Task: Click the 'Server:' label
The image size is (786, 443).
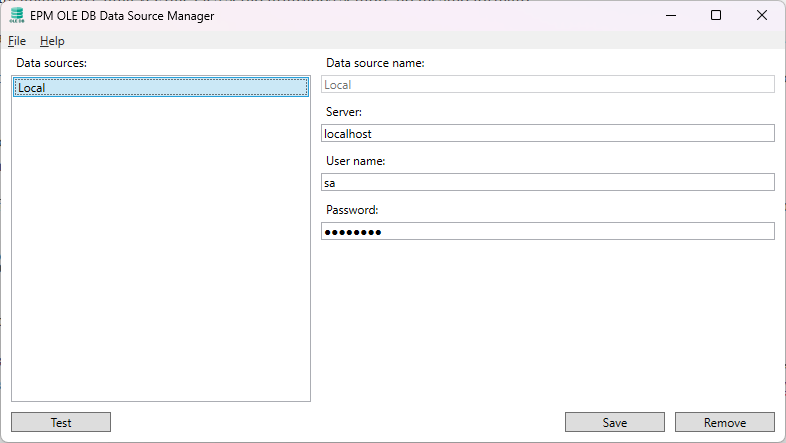Action: point(344,112)
